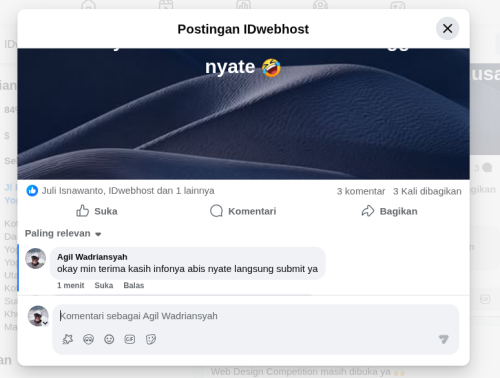View the 3 komentar count
500x378 pixels.
[x=361, y=191]
